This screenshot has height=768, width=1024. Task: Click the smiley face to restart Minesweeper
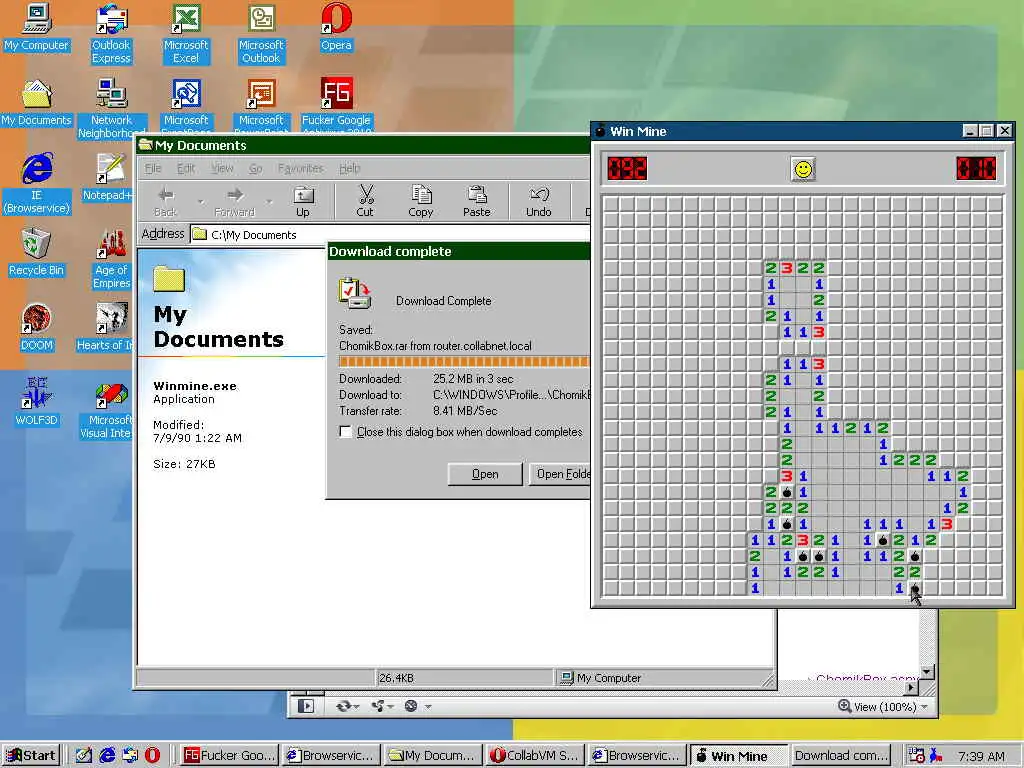803,169
